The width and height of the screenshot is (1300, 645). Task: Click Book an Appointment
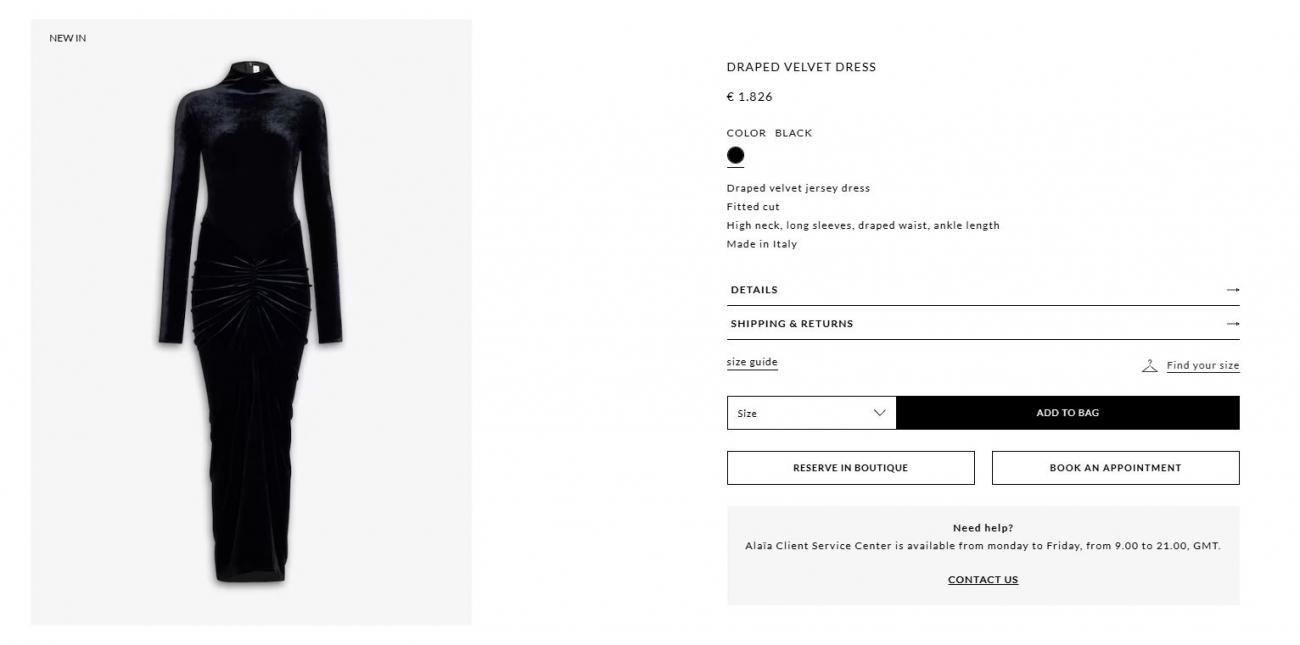coord(1115,468)
